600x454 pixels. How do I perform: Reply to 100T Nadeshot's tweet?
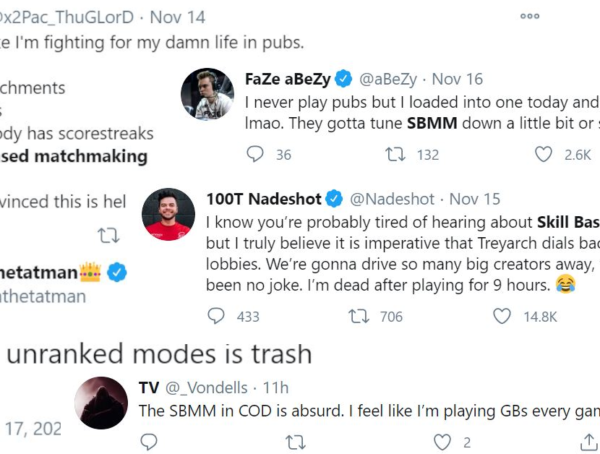pyautogui.click(x=216, y=316)
